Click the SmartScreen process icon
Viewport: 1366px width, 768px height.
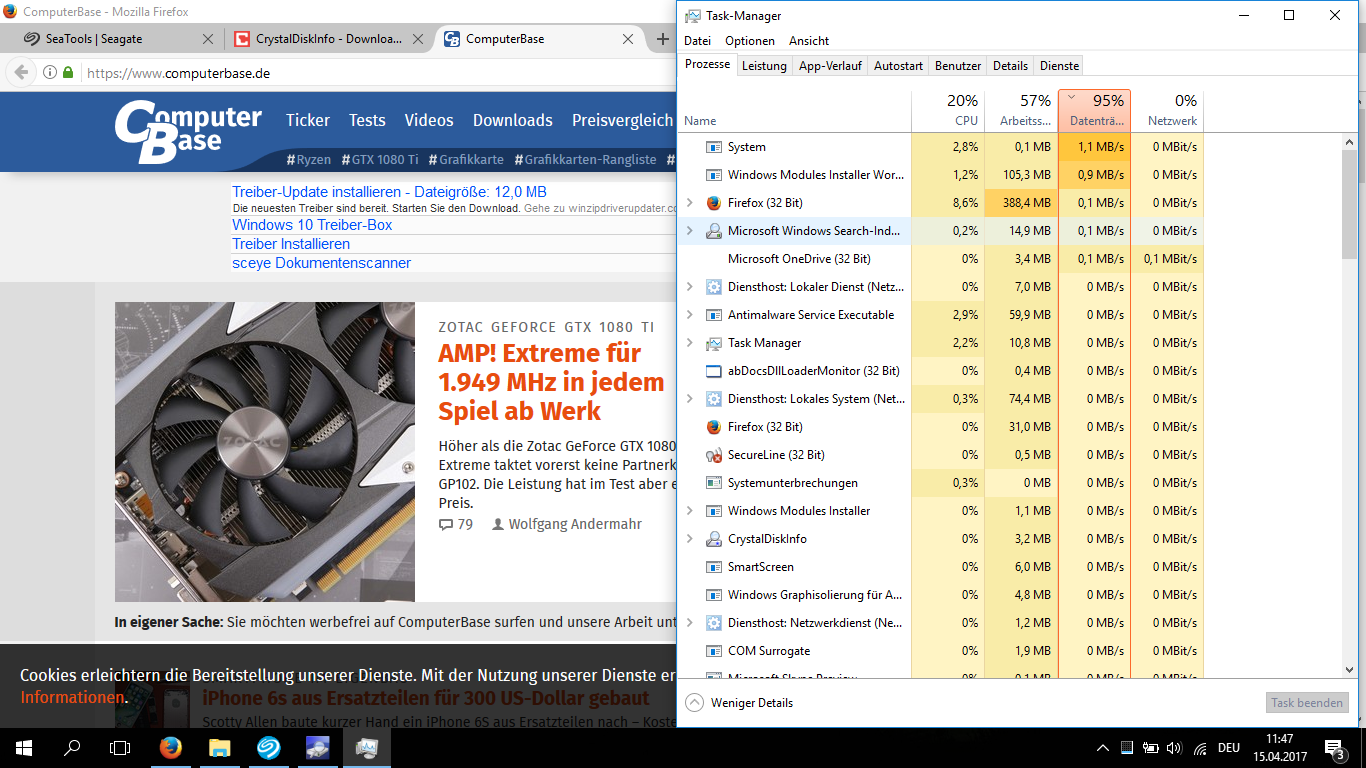[x=713, y=567]
